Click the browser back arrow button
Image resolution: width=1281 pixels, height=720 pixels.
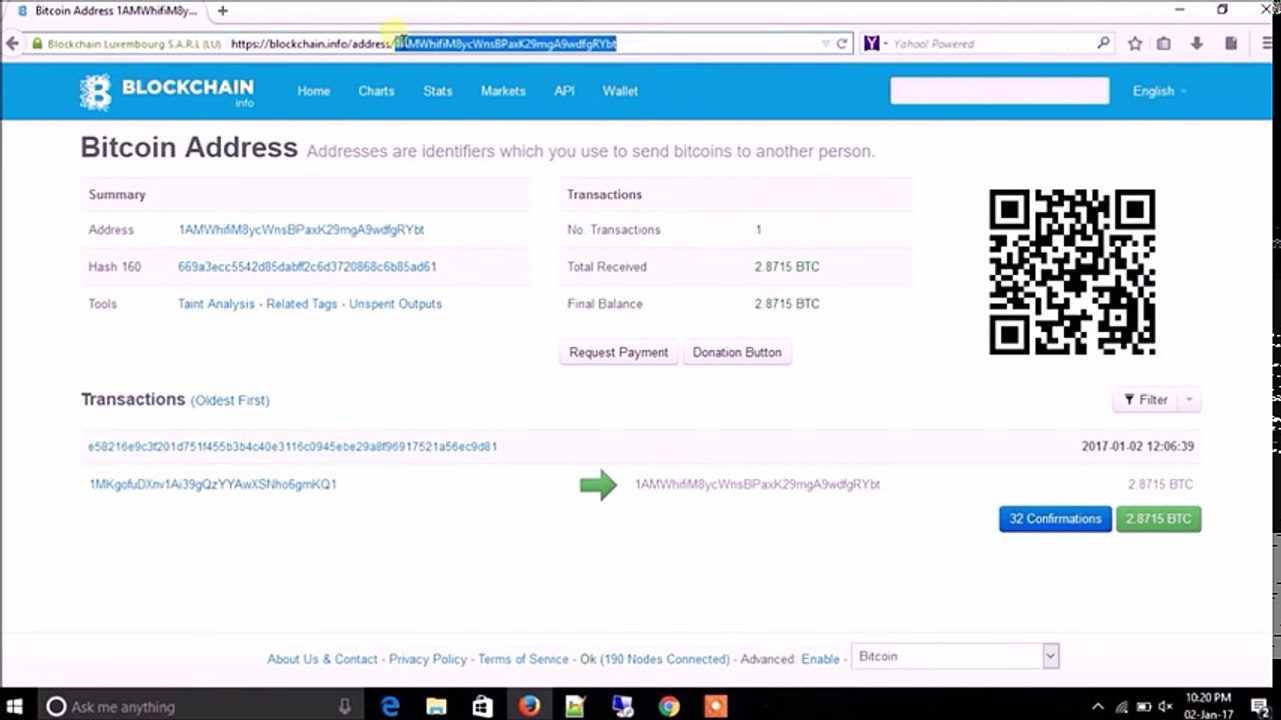12,44
